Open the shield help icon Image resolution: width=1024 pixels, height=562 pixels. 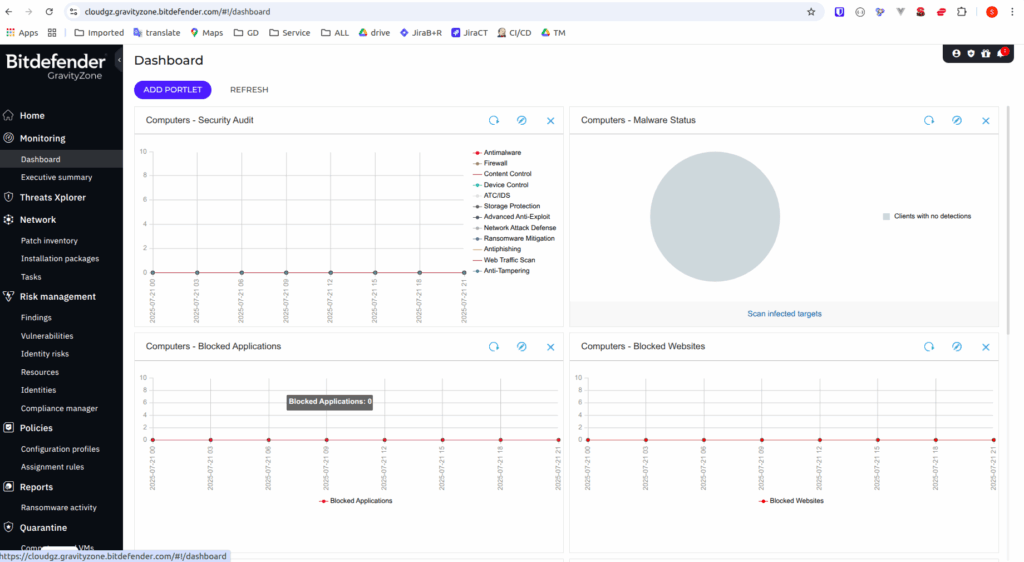coord(971,54)
